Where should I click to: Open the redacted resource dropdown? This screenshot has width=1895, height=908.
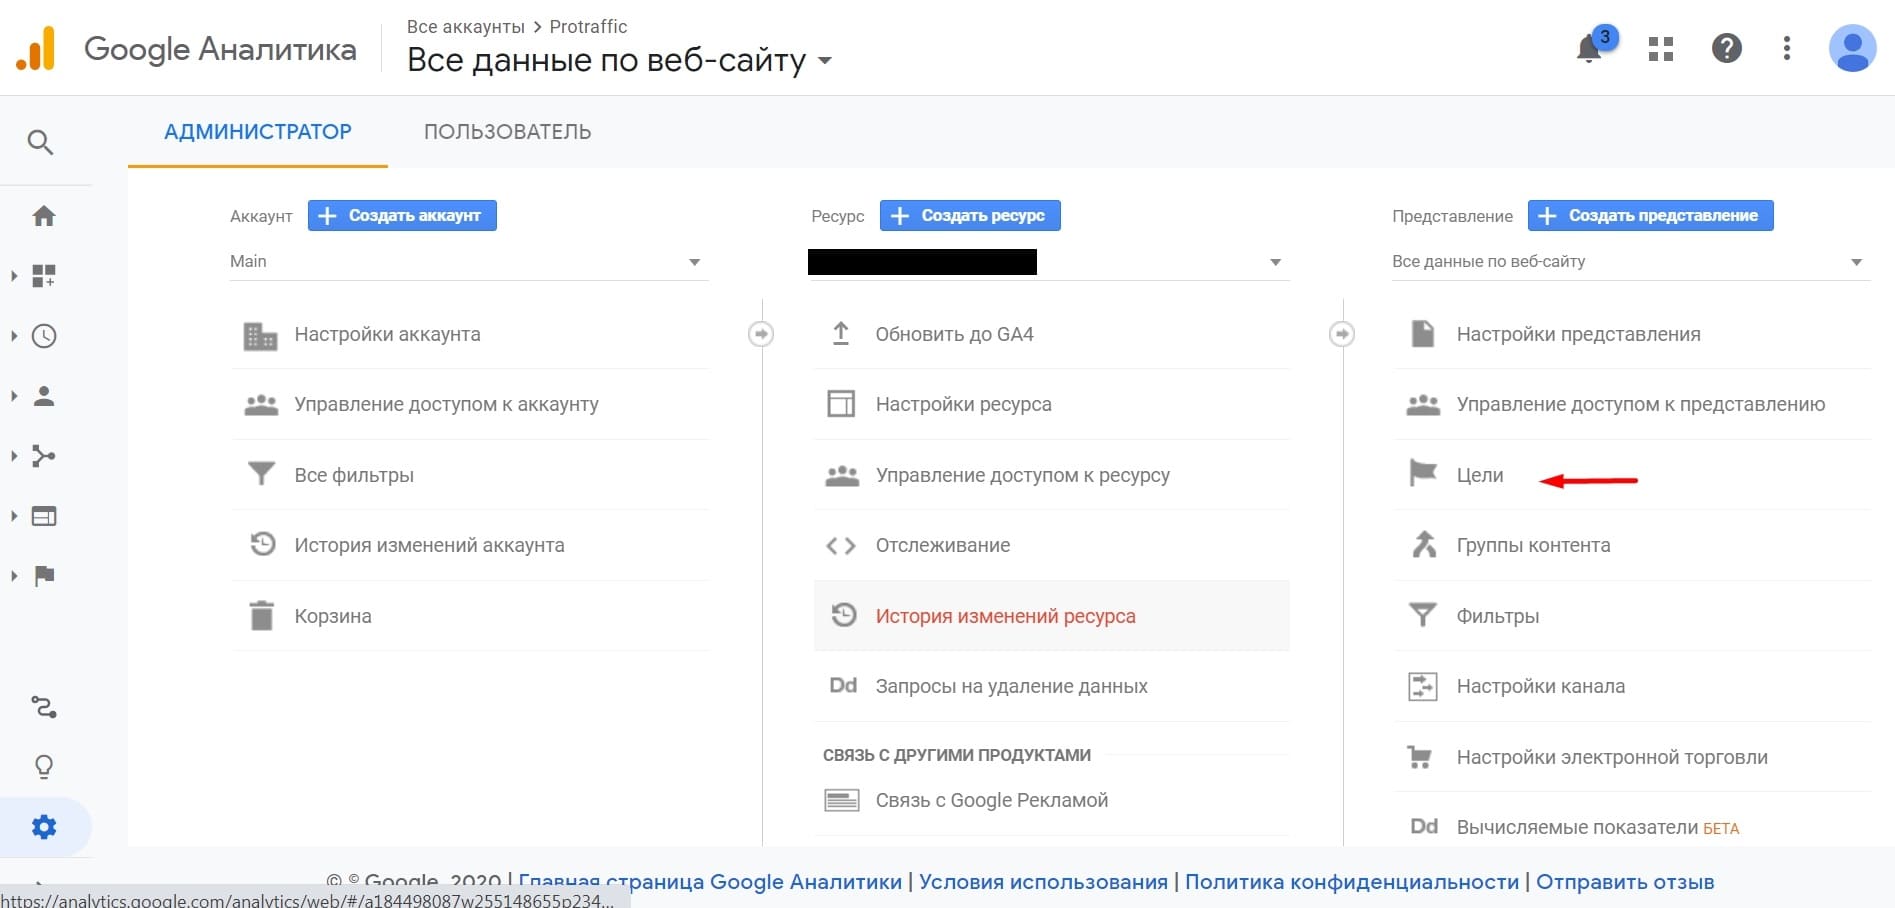pos(1049,262)
